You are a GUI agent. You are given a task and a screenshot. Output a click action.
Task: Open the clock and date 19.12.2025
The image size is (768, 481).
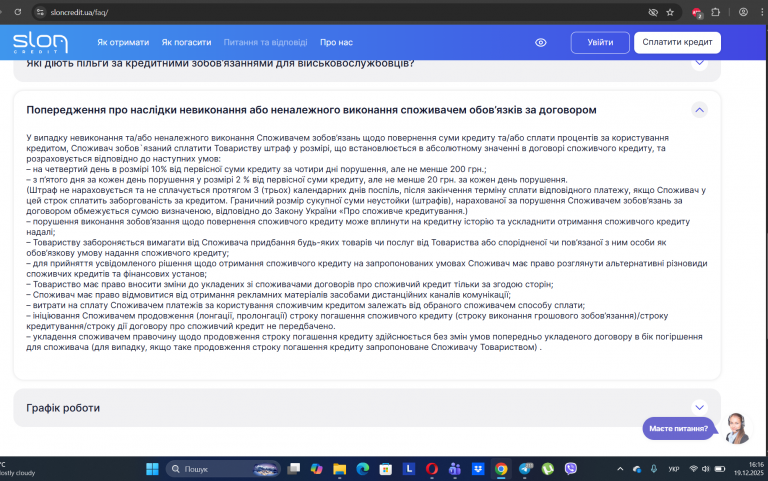tap(748, 469)
